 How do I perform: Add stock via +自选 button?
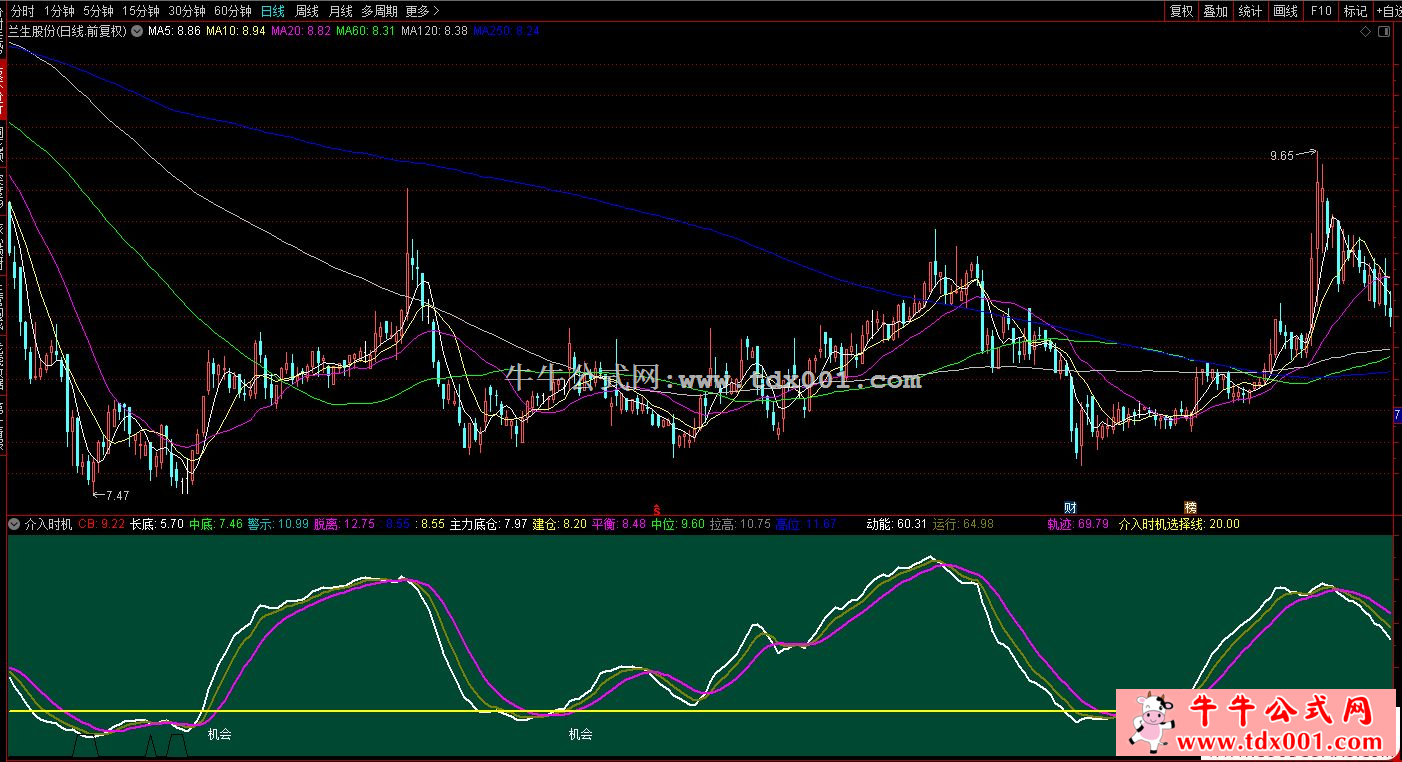(1388, 11)
